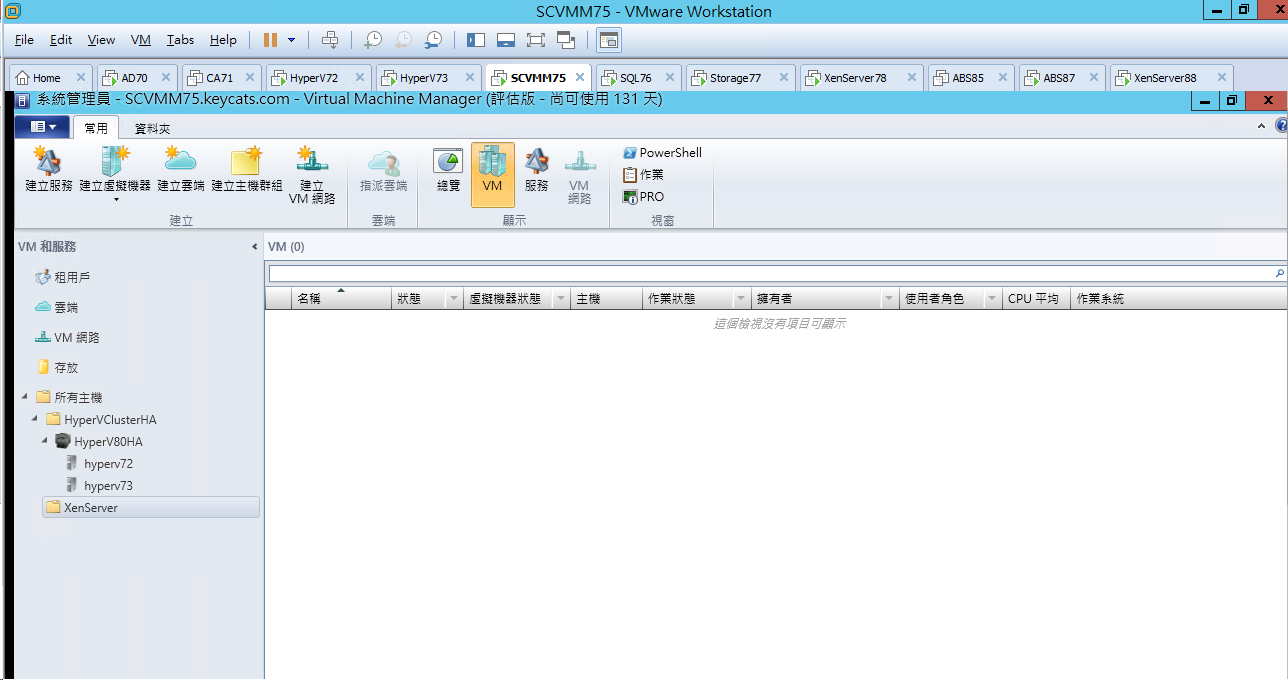Click the search magnifier in filter box

1279,273
